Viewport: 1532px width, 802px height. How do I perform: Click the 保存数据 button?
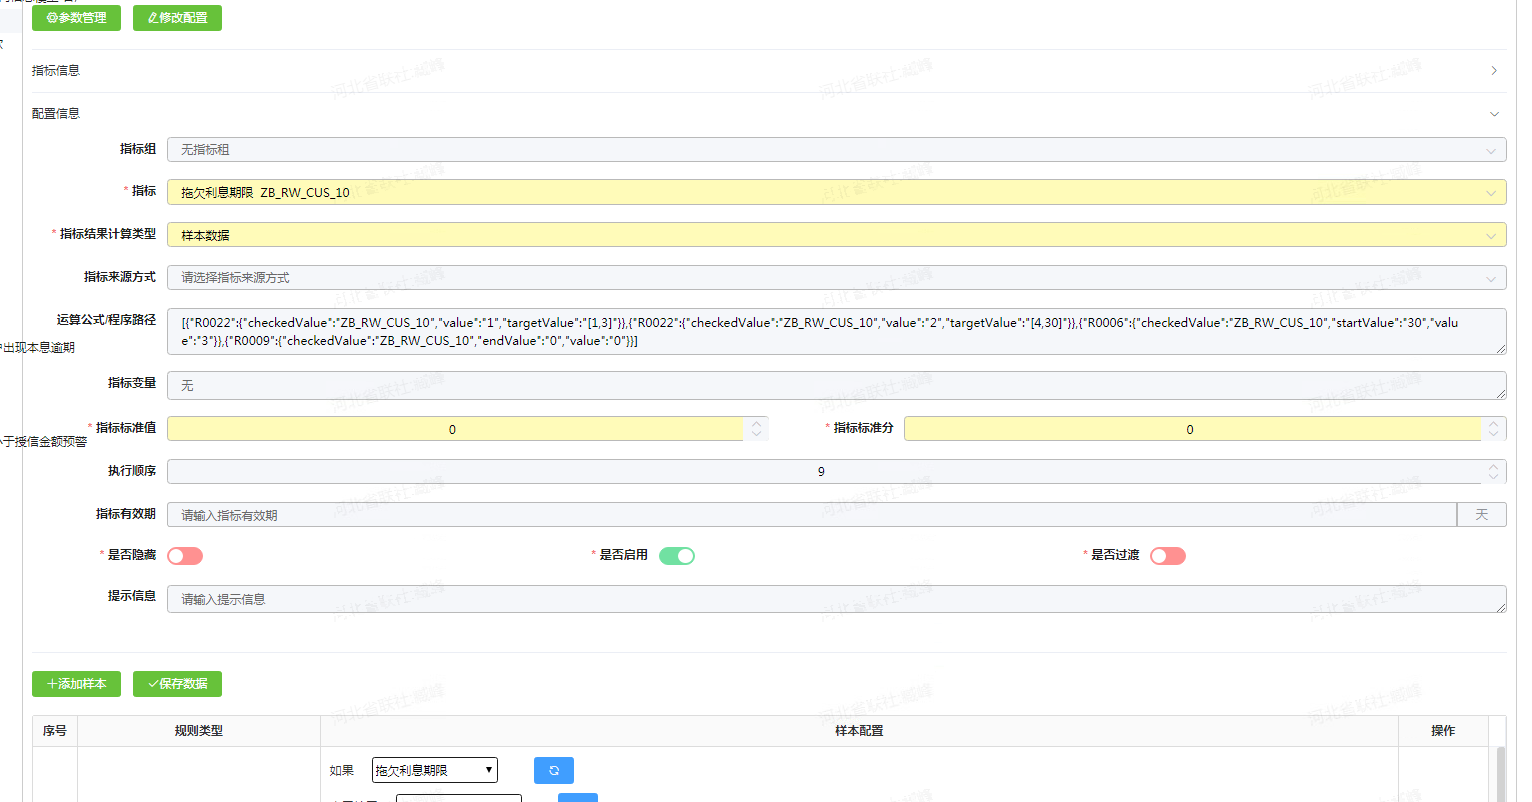[177, 684]
